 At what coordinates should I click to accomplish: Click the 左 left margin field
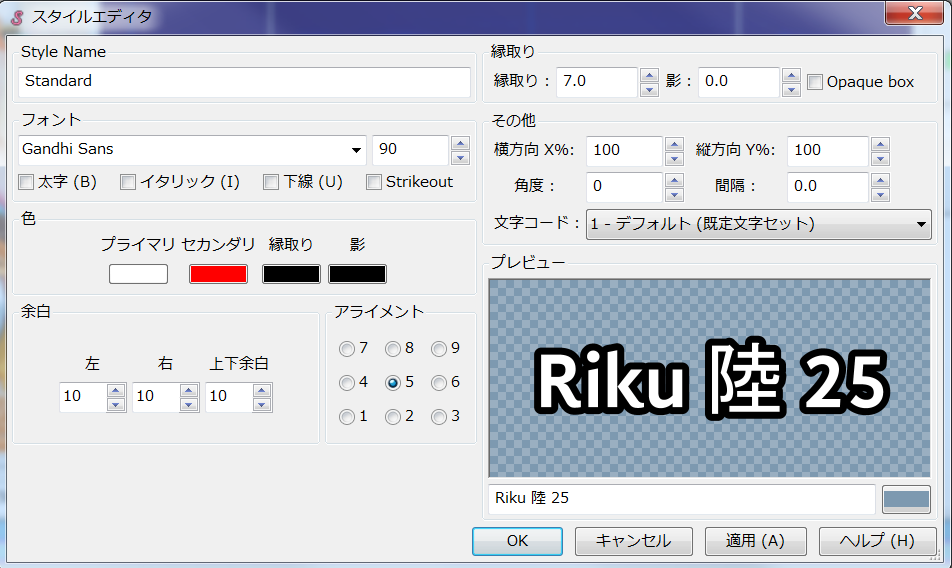(83, 397)
